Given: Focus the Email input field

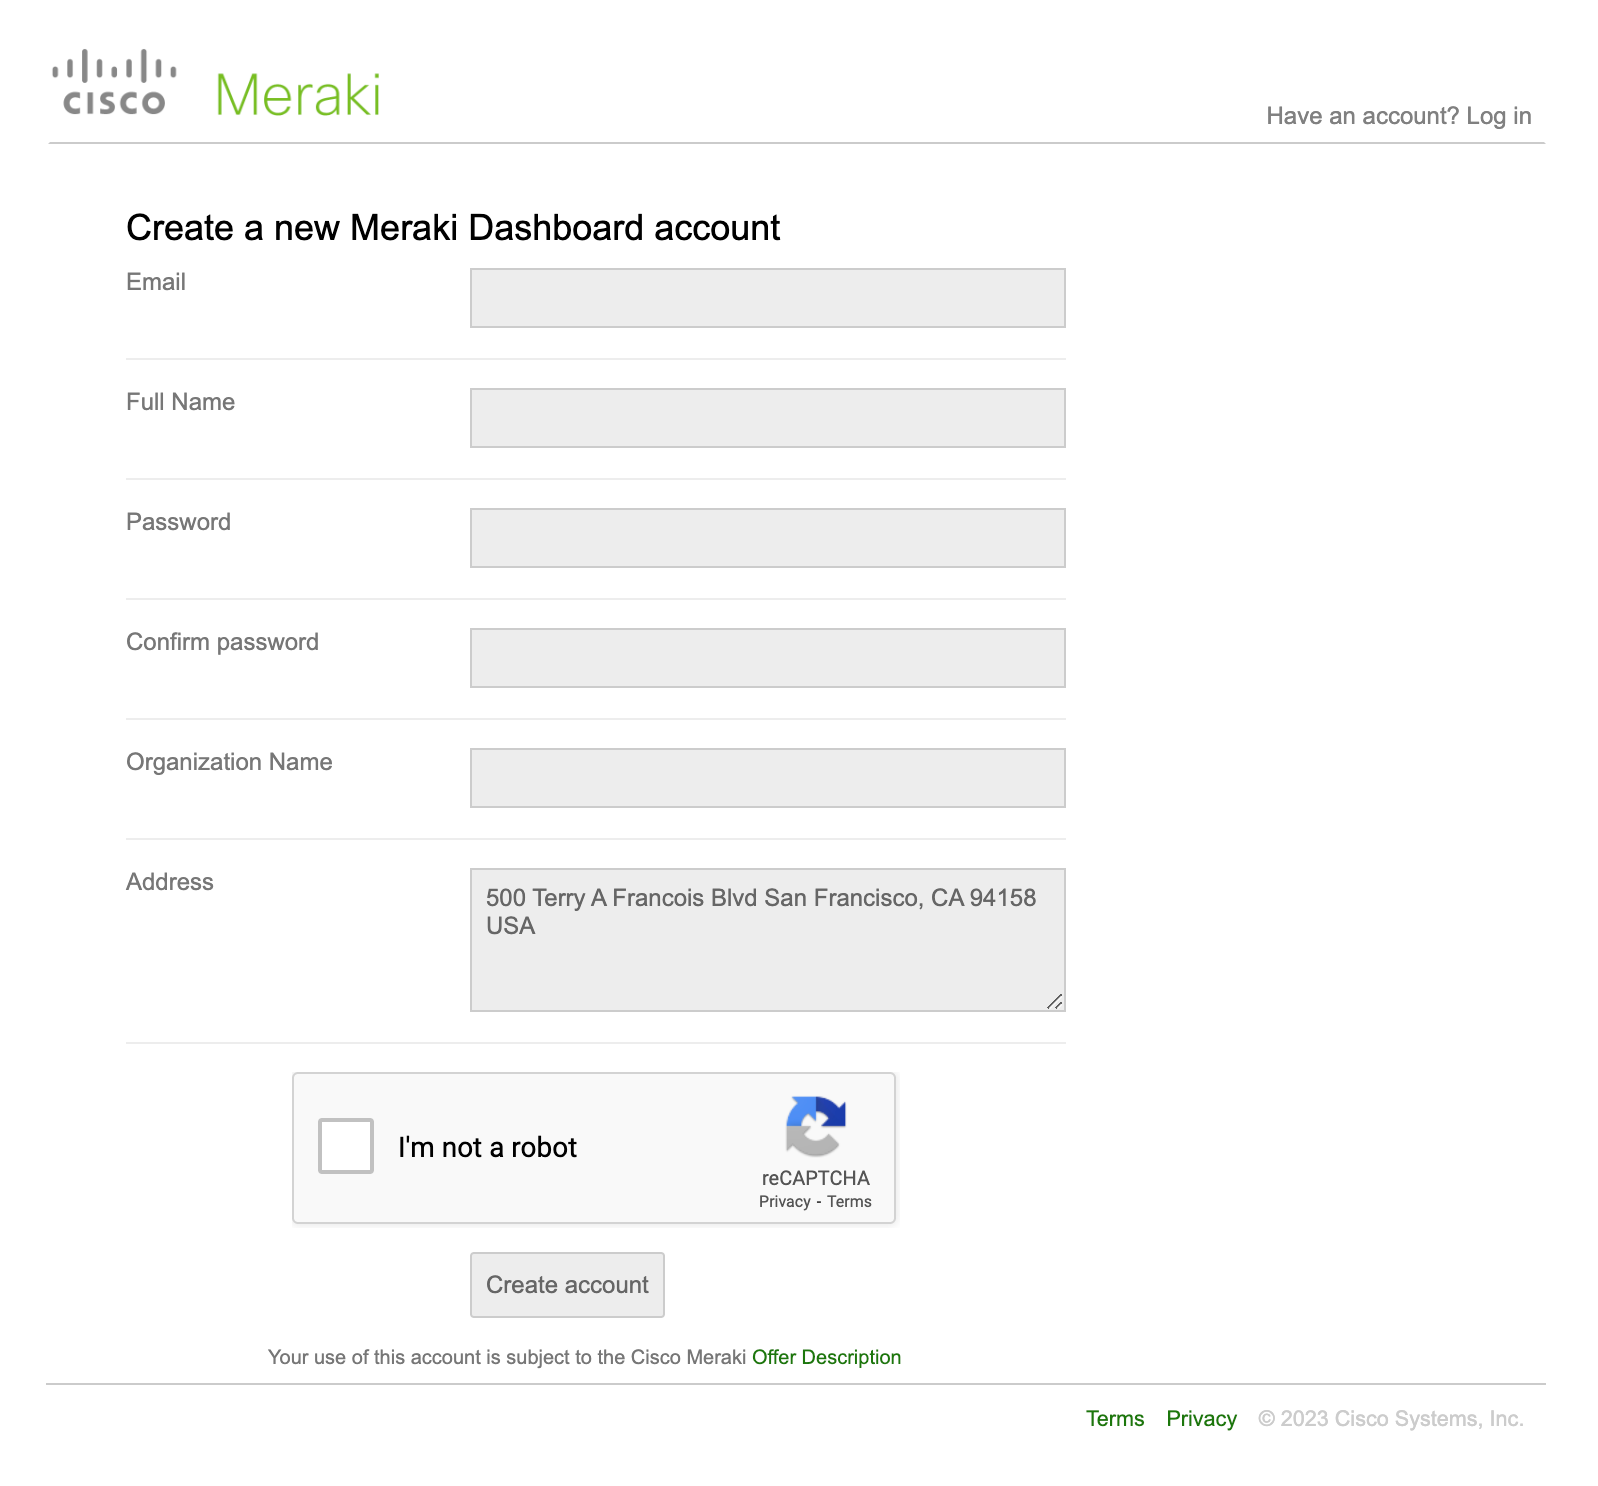Looking at the screenshot, I should coord(768,298).
